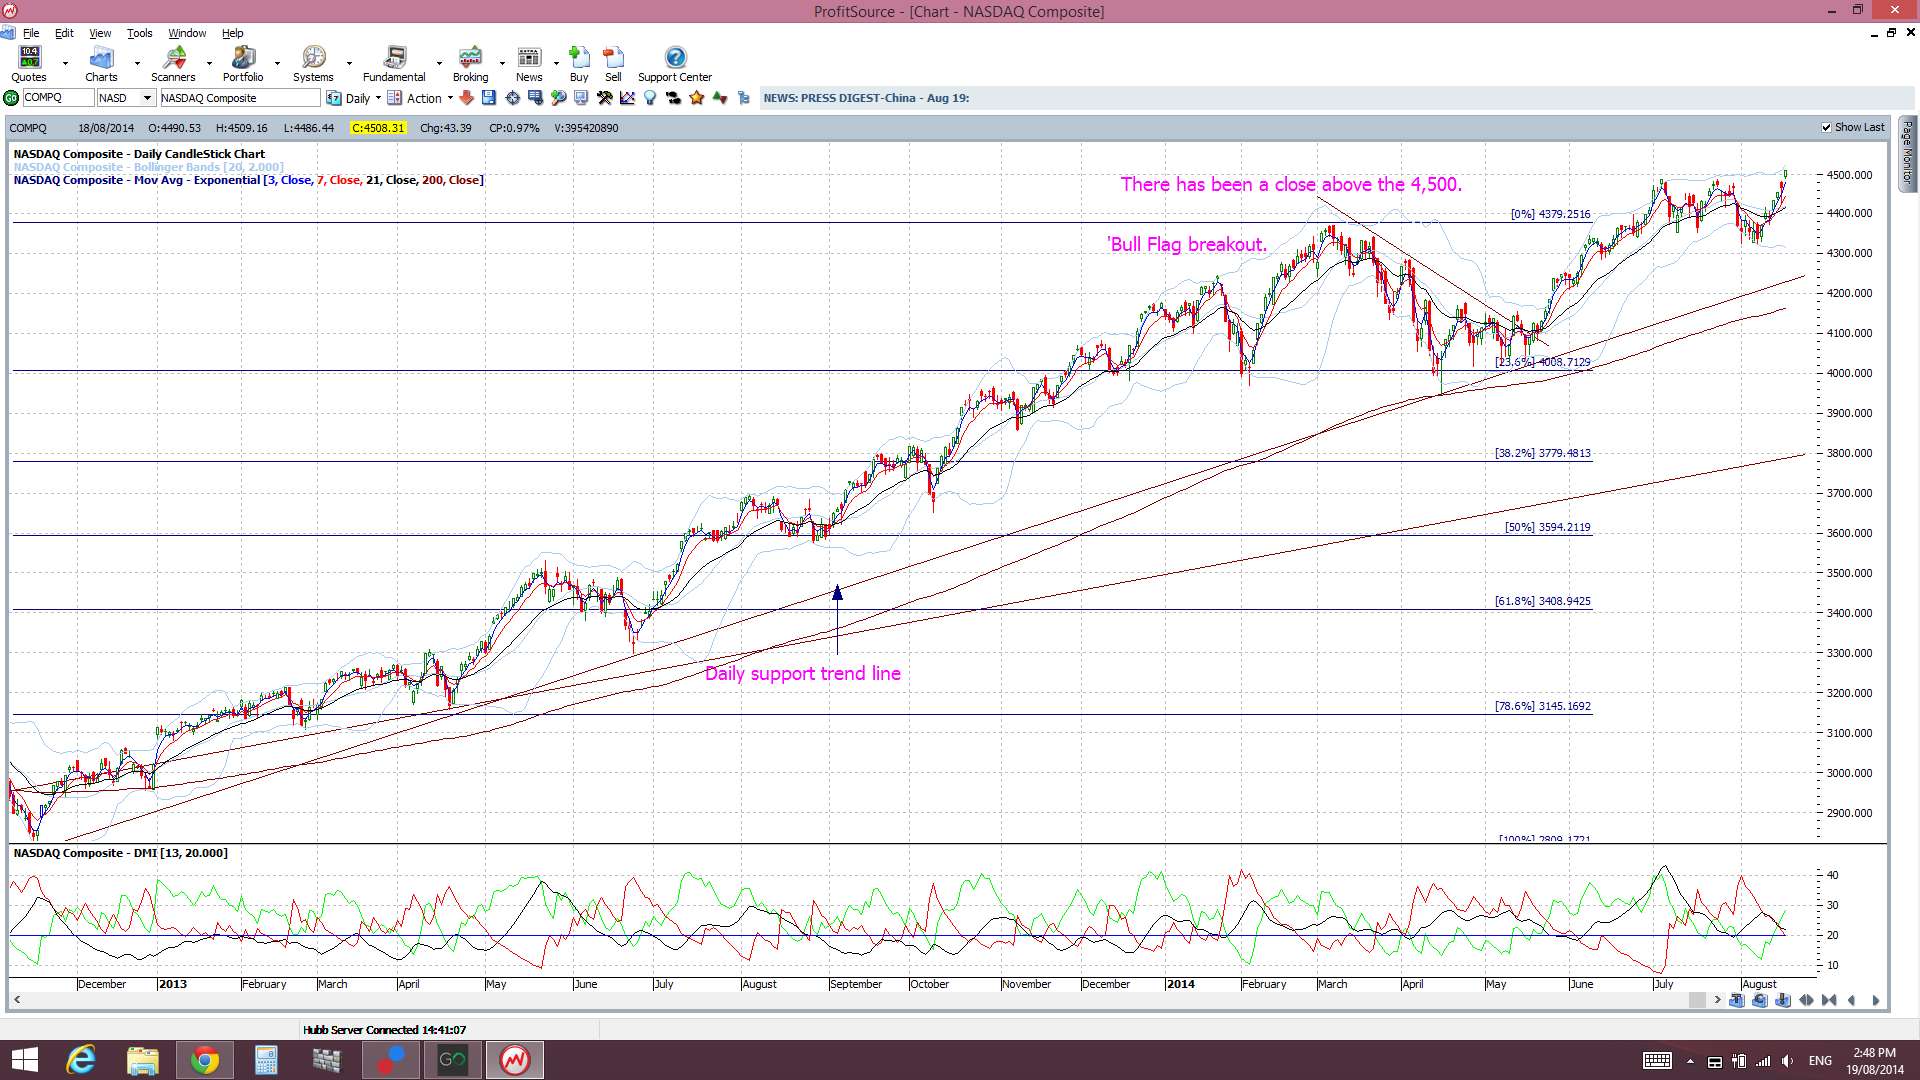Click the red down-arrow chart icon
Viewport: 1920px width, 1080px height.
point(466,98)
